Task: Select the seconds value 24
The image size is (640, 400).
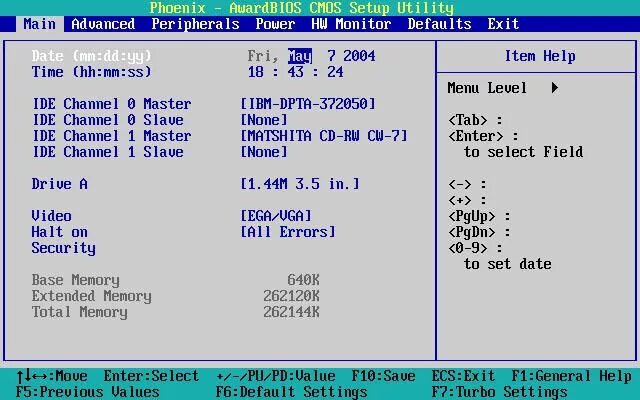Action: coord(336,72)
